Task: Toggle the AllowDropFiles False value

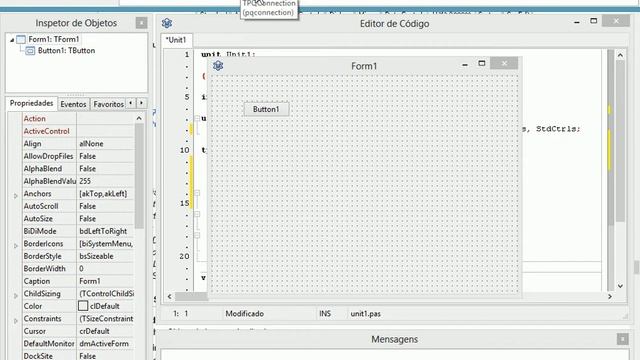Action: pos(106,156)
